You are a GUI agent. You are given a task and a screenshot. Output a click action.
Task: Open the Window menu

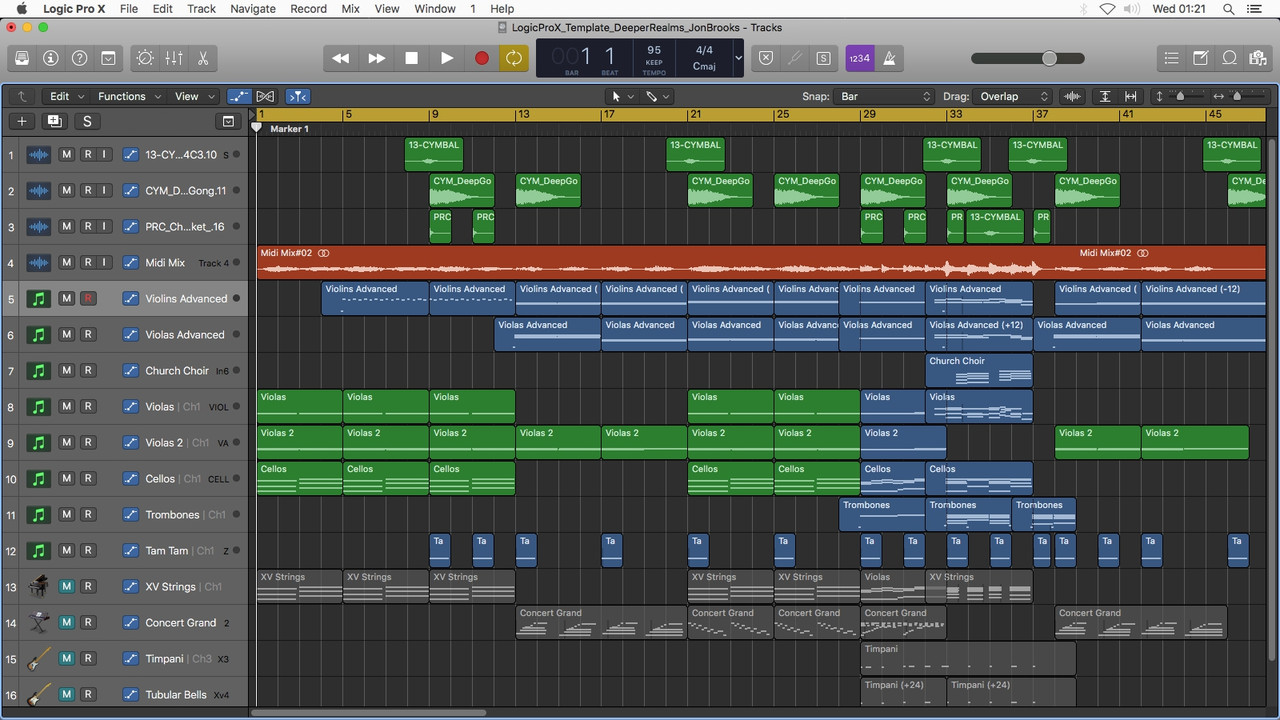[x=435, y=9]
